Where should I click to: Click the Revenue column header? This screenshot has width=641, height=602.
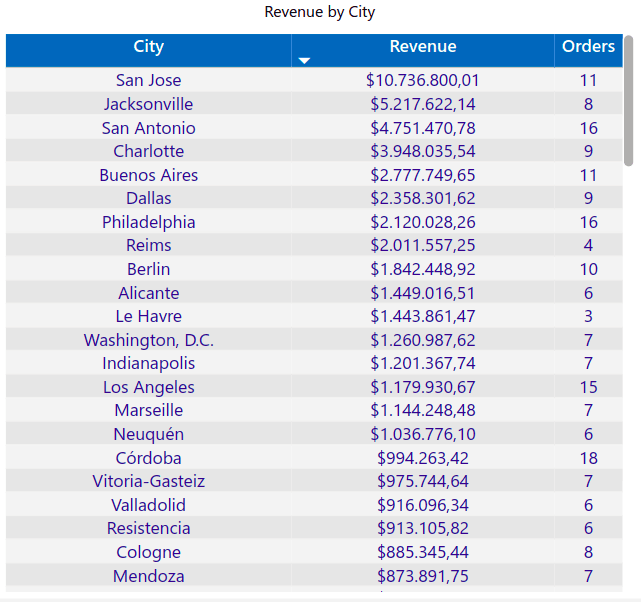pos(422,47)
